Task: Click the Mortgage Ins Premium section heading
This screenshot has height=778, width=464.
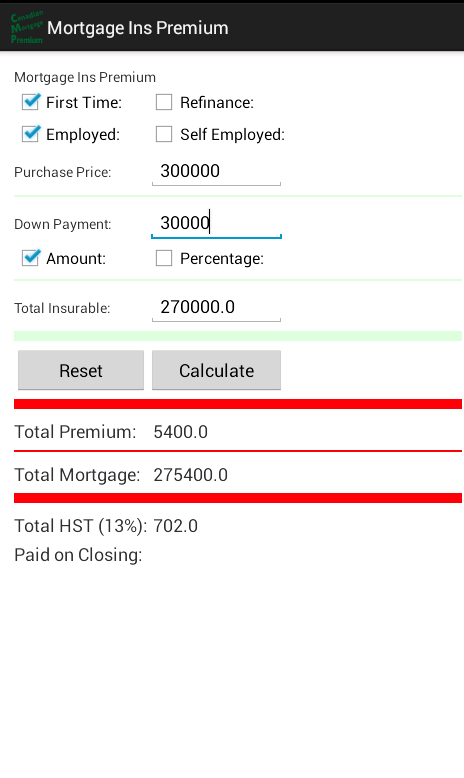Action: pos(85,77)
